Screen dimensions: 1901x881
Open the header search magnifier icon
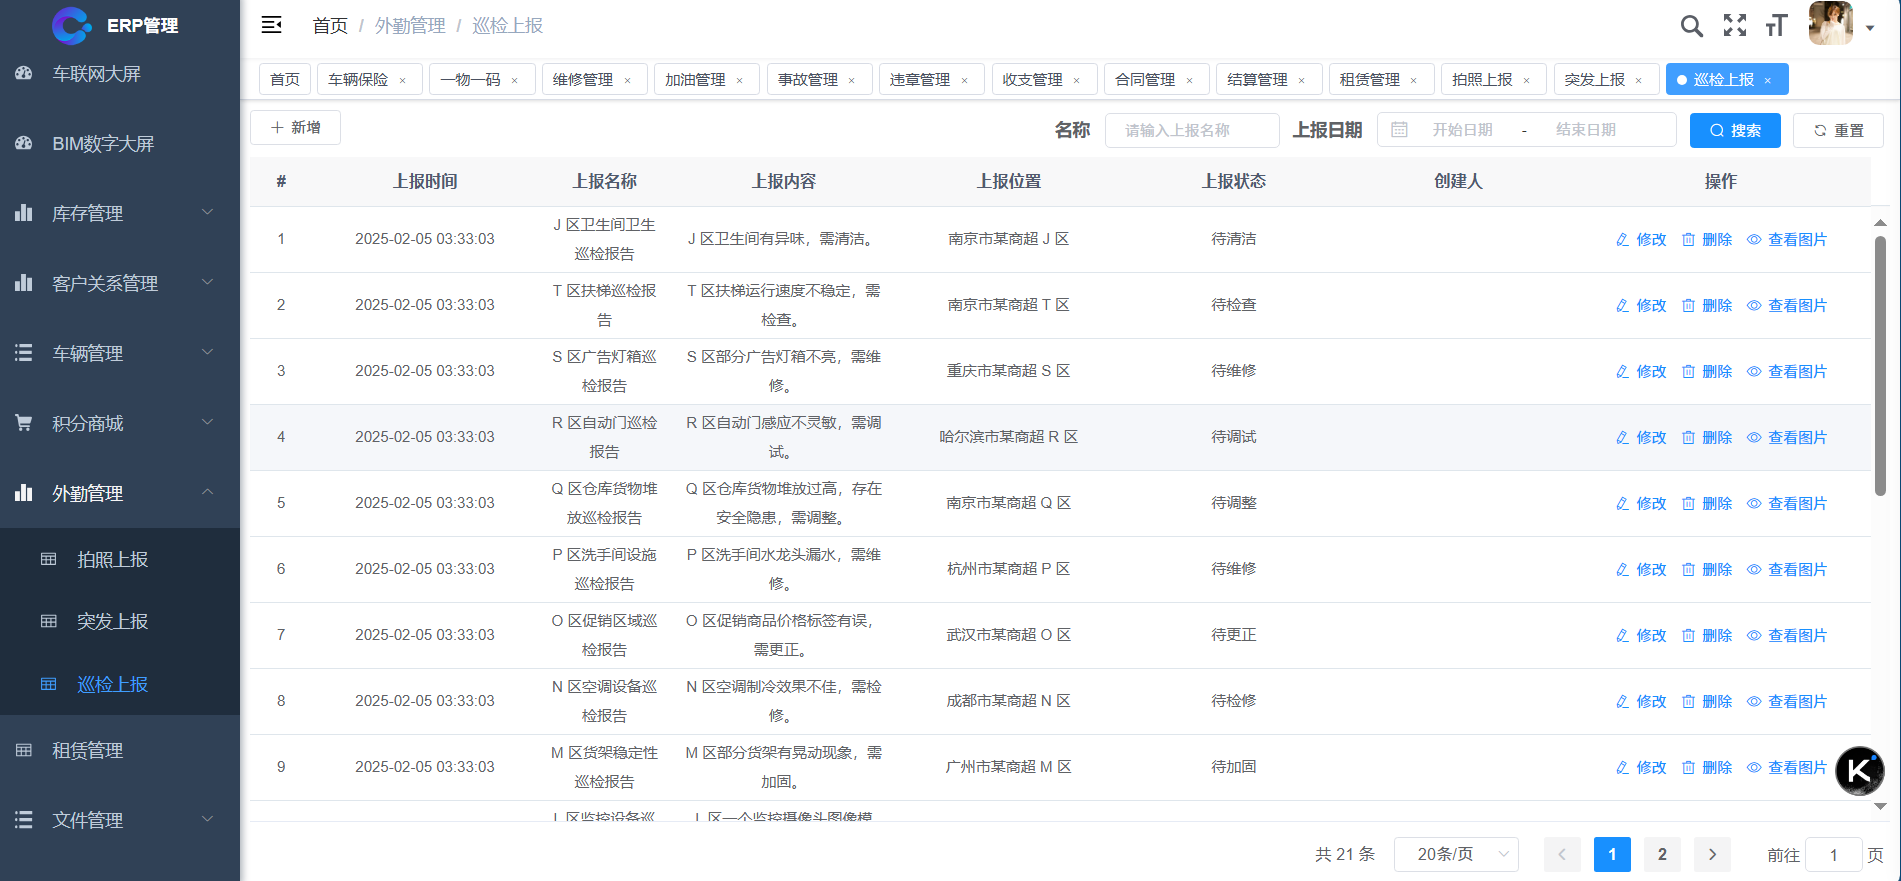point(1691,26)
